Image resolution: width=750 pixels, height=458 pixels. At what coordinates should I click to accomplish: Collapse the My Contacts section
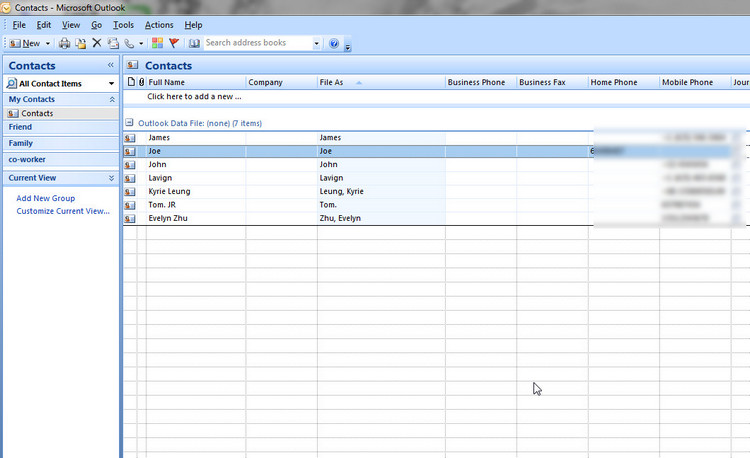point(112,99)
